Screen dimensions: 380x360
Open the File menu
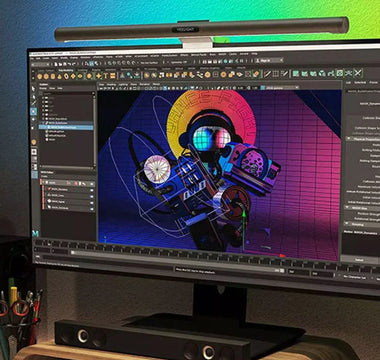(x=33, y=58)
